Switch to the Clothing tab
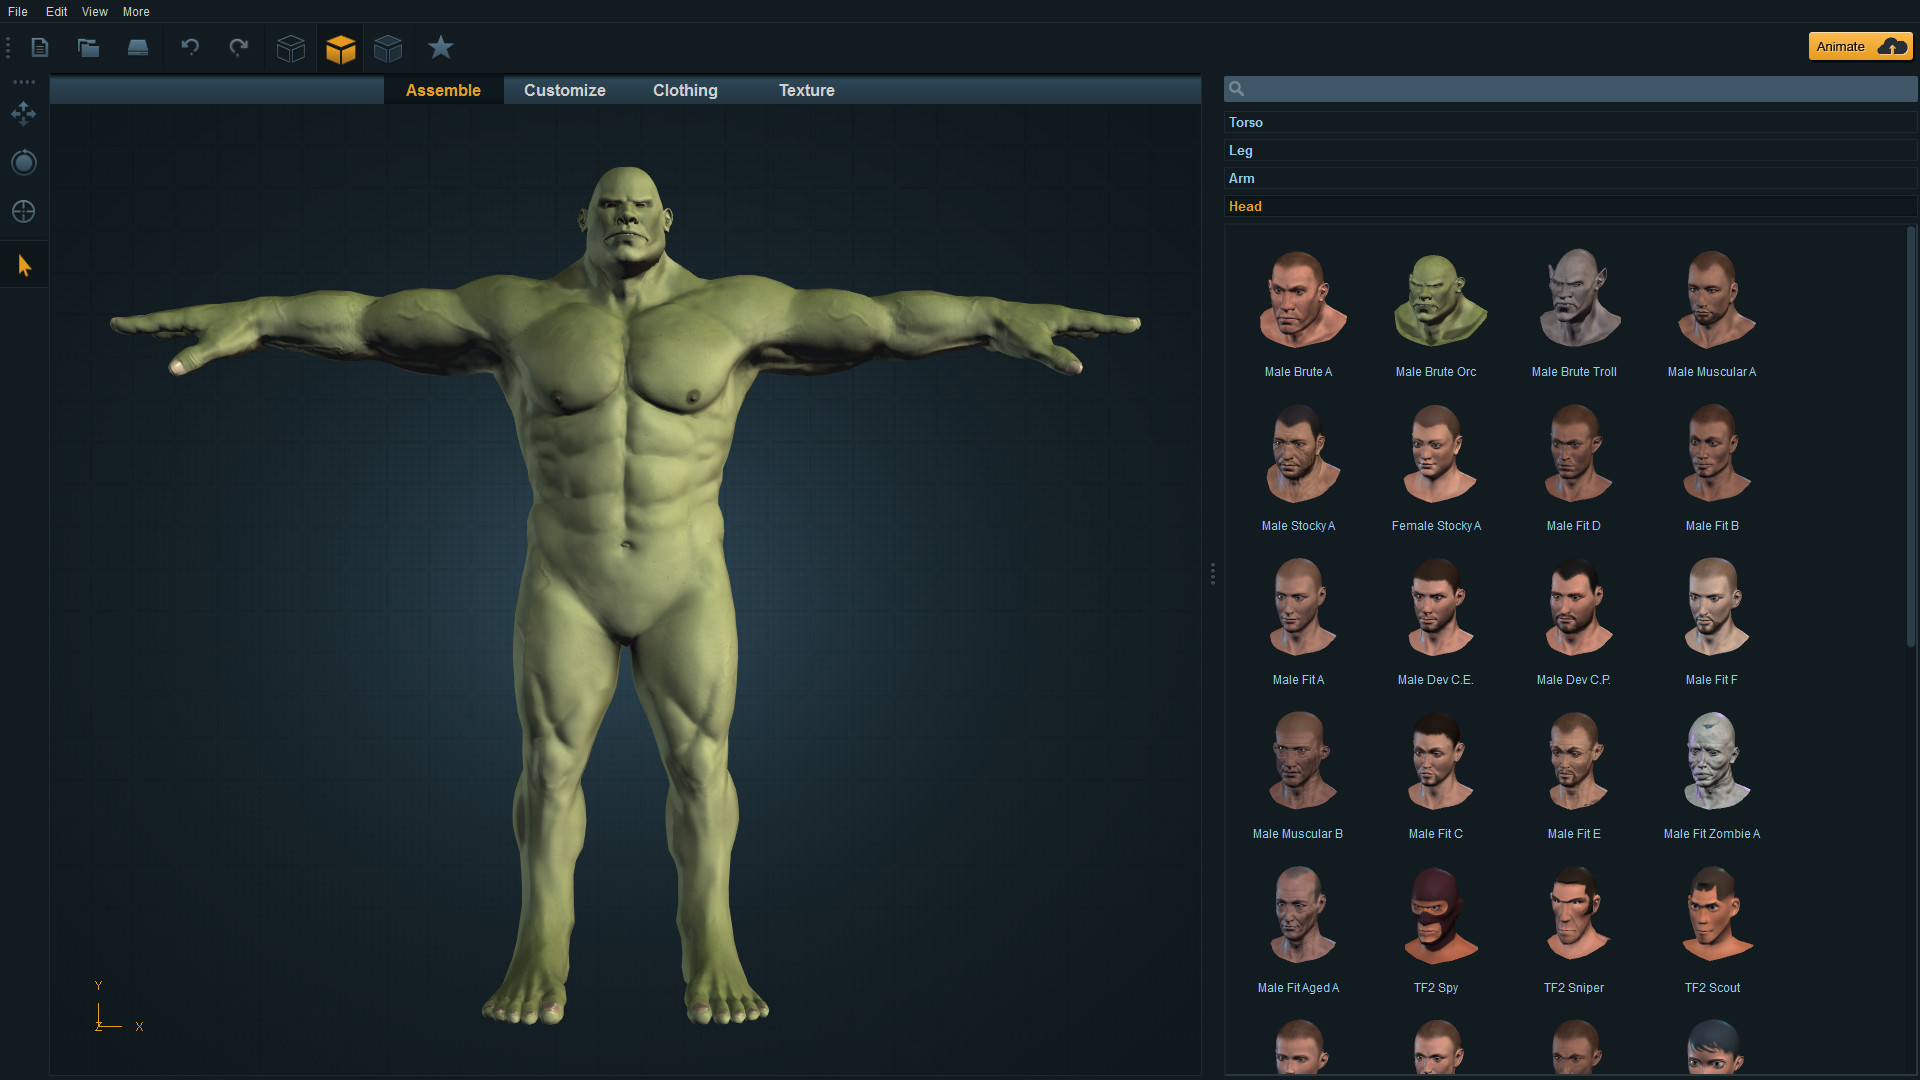The image size is (1920, 1080). tap(684, 90)
